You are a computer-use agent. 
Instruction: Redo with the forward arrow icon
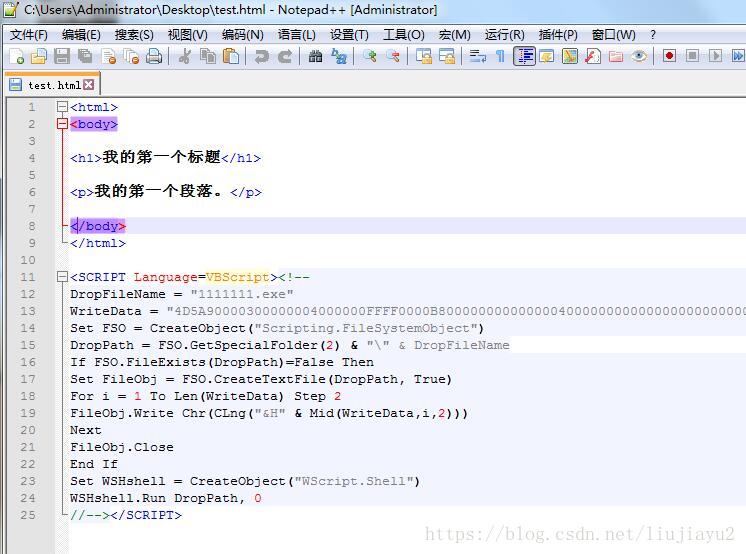(285, 56)
